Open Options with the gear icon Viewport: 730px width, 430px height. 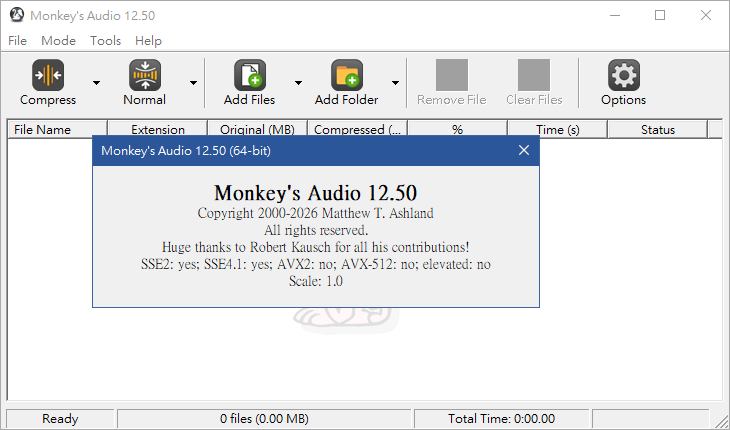pos(624,75)
